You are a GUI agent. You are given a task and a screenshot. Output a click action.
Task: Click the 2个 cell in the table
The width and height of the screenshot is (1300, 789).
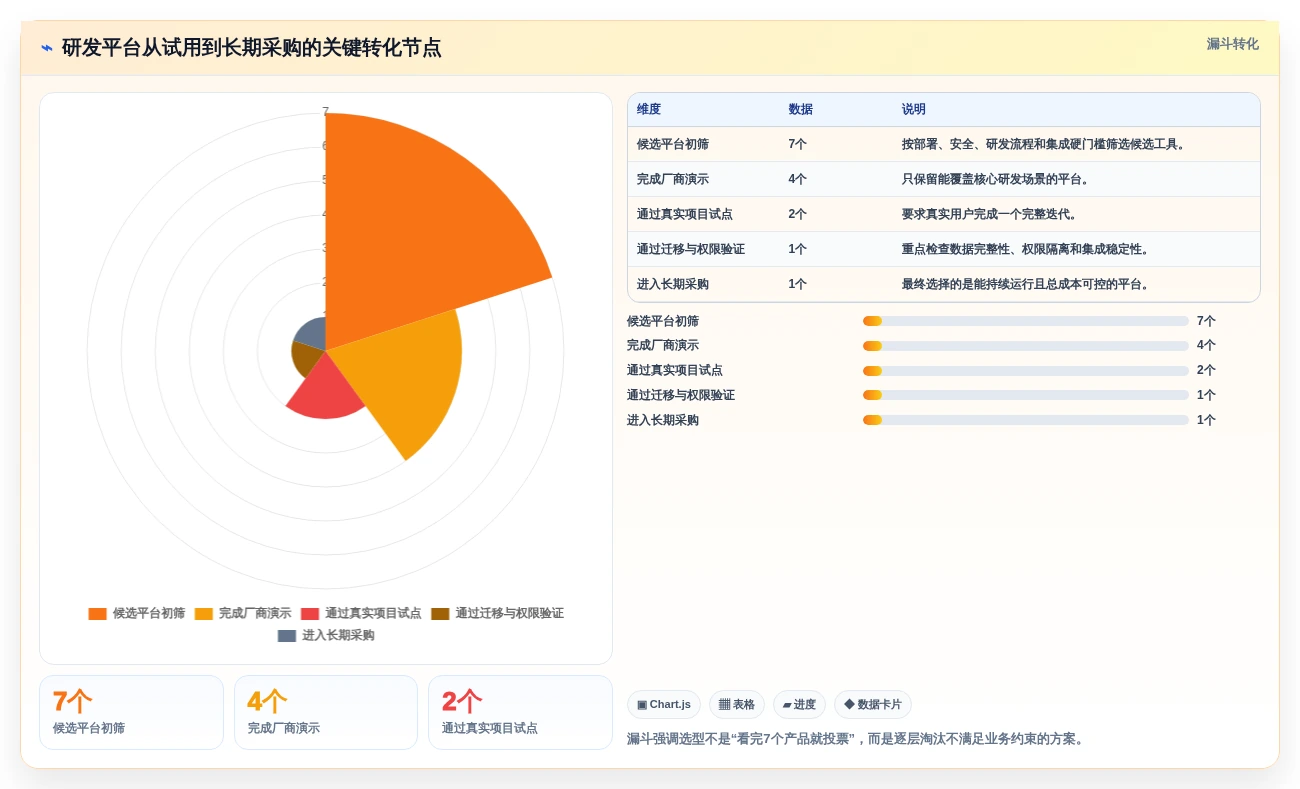(x=797, y=215)
